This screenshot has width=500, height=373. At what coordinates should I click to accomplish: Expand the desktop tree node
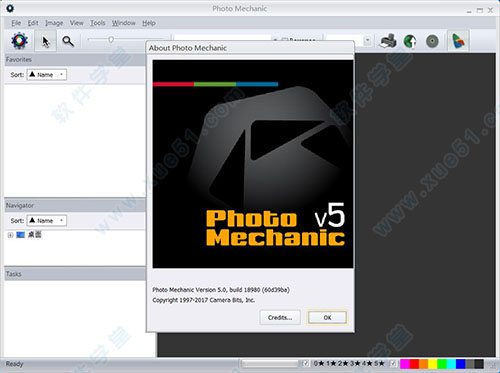click(x=10, y=235)
